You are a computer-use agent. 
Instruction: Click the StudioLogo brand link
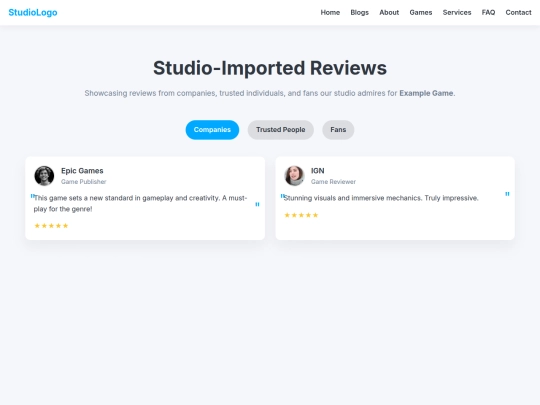tap(33, 12)
